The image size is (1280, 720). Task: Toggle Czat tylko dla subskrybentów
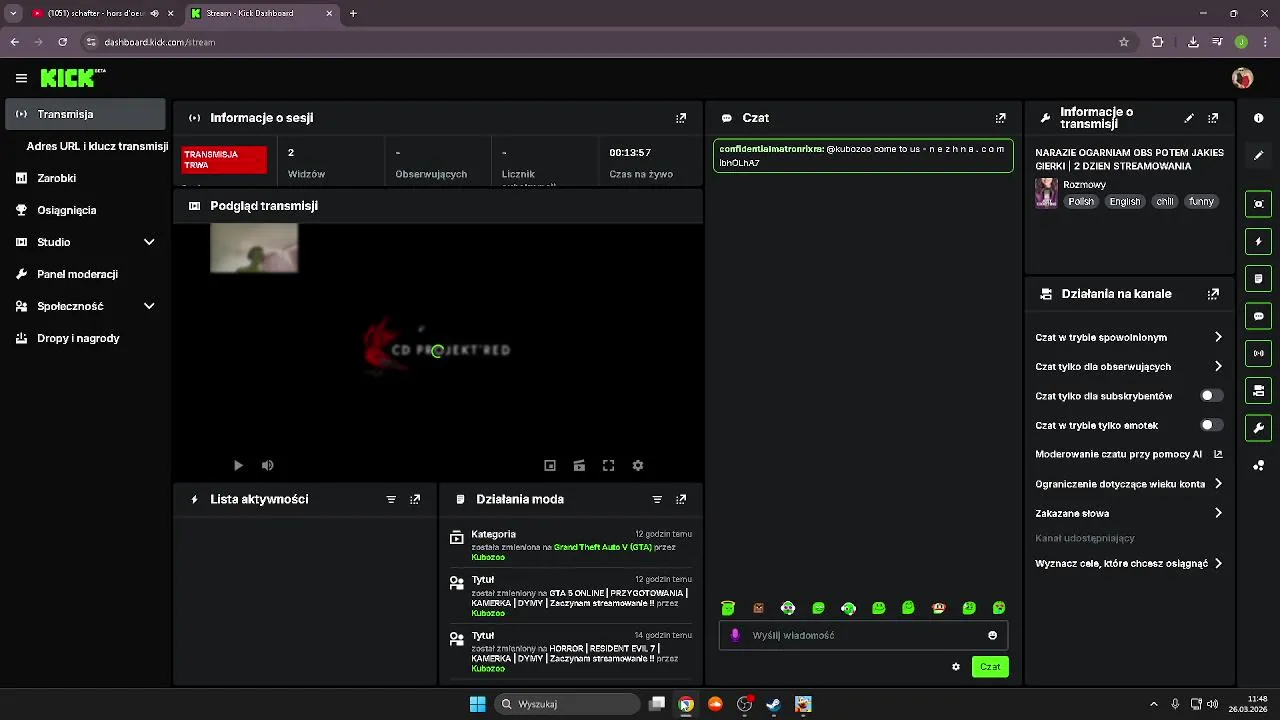pos(1211,396)
